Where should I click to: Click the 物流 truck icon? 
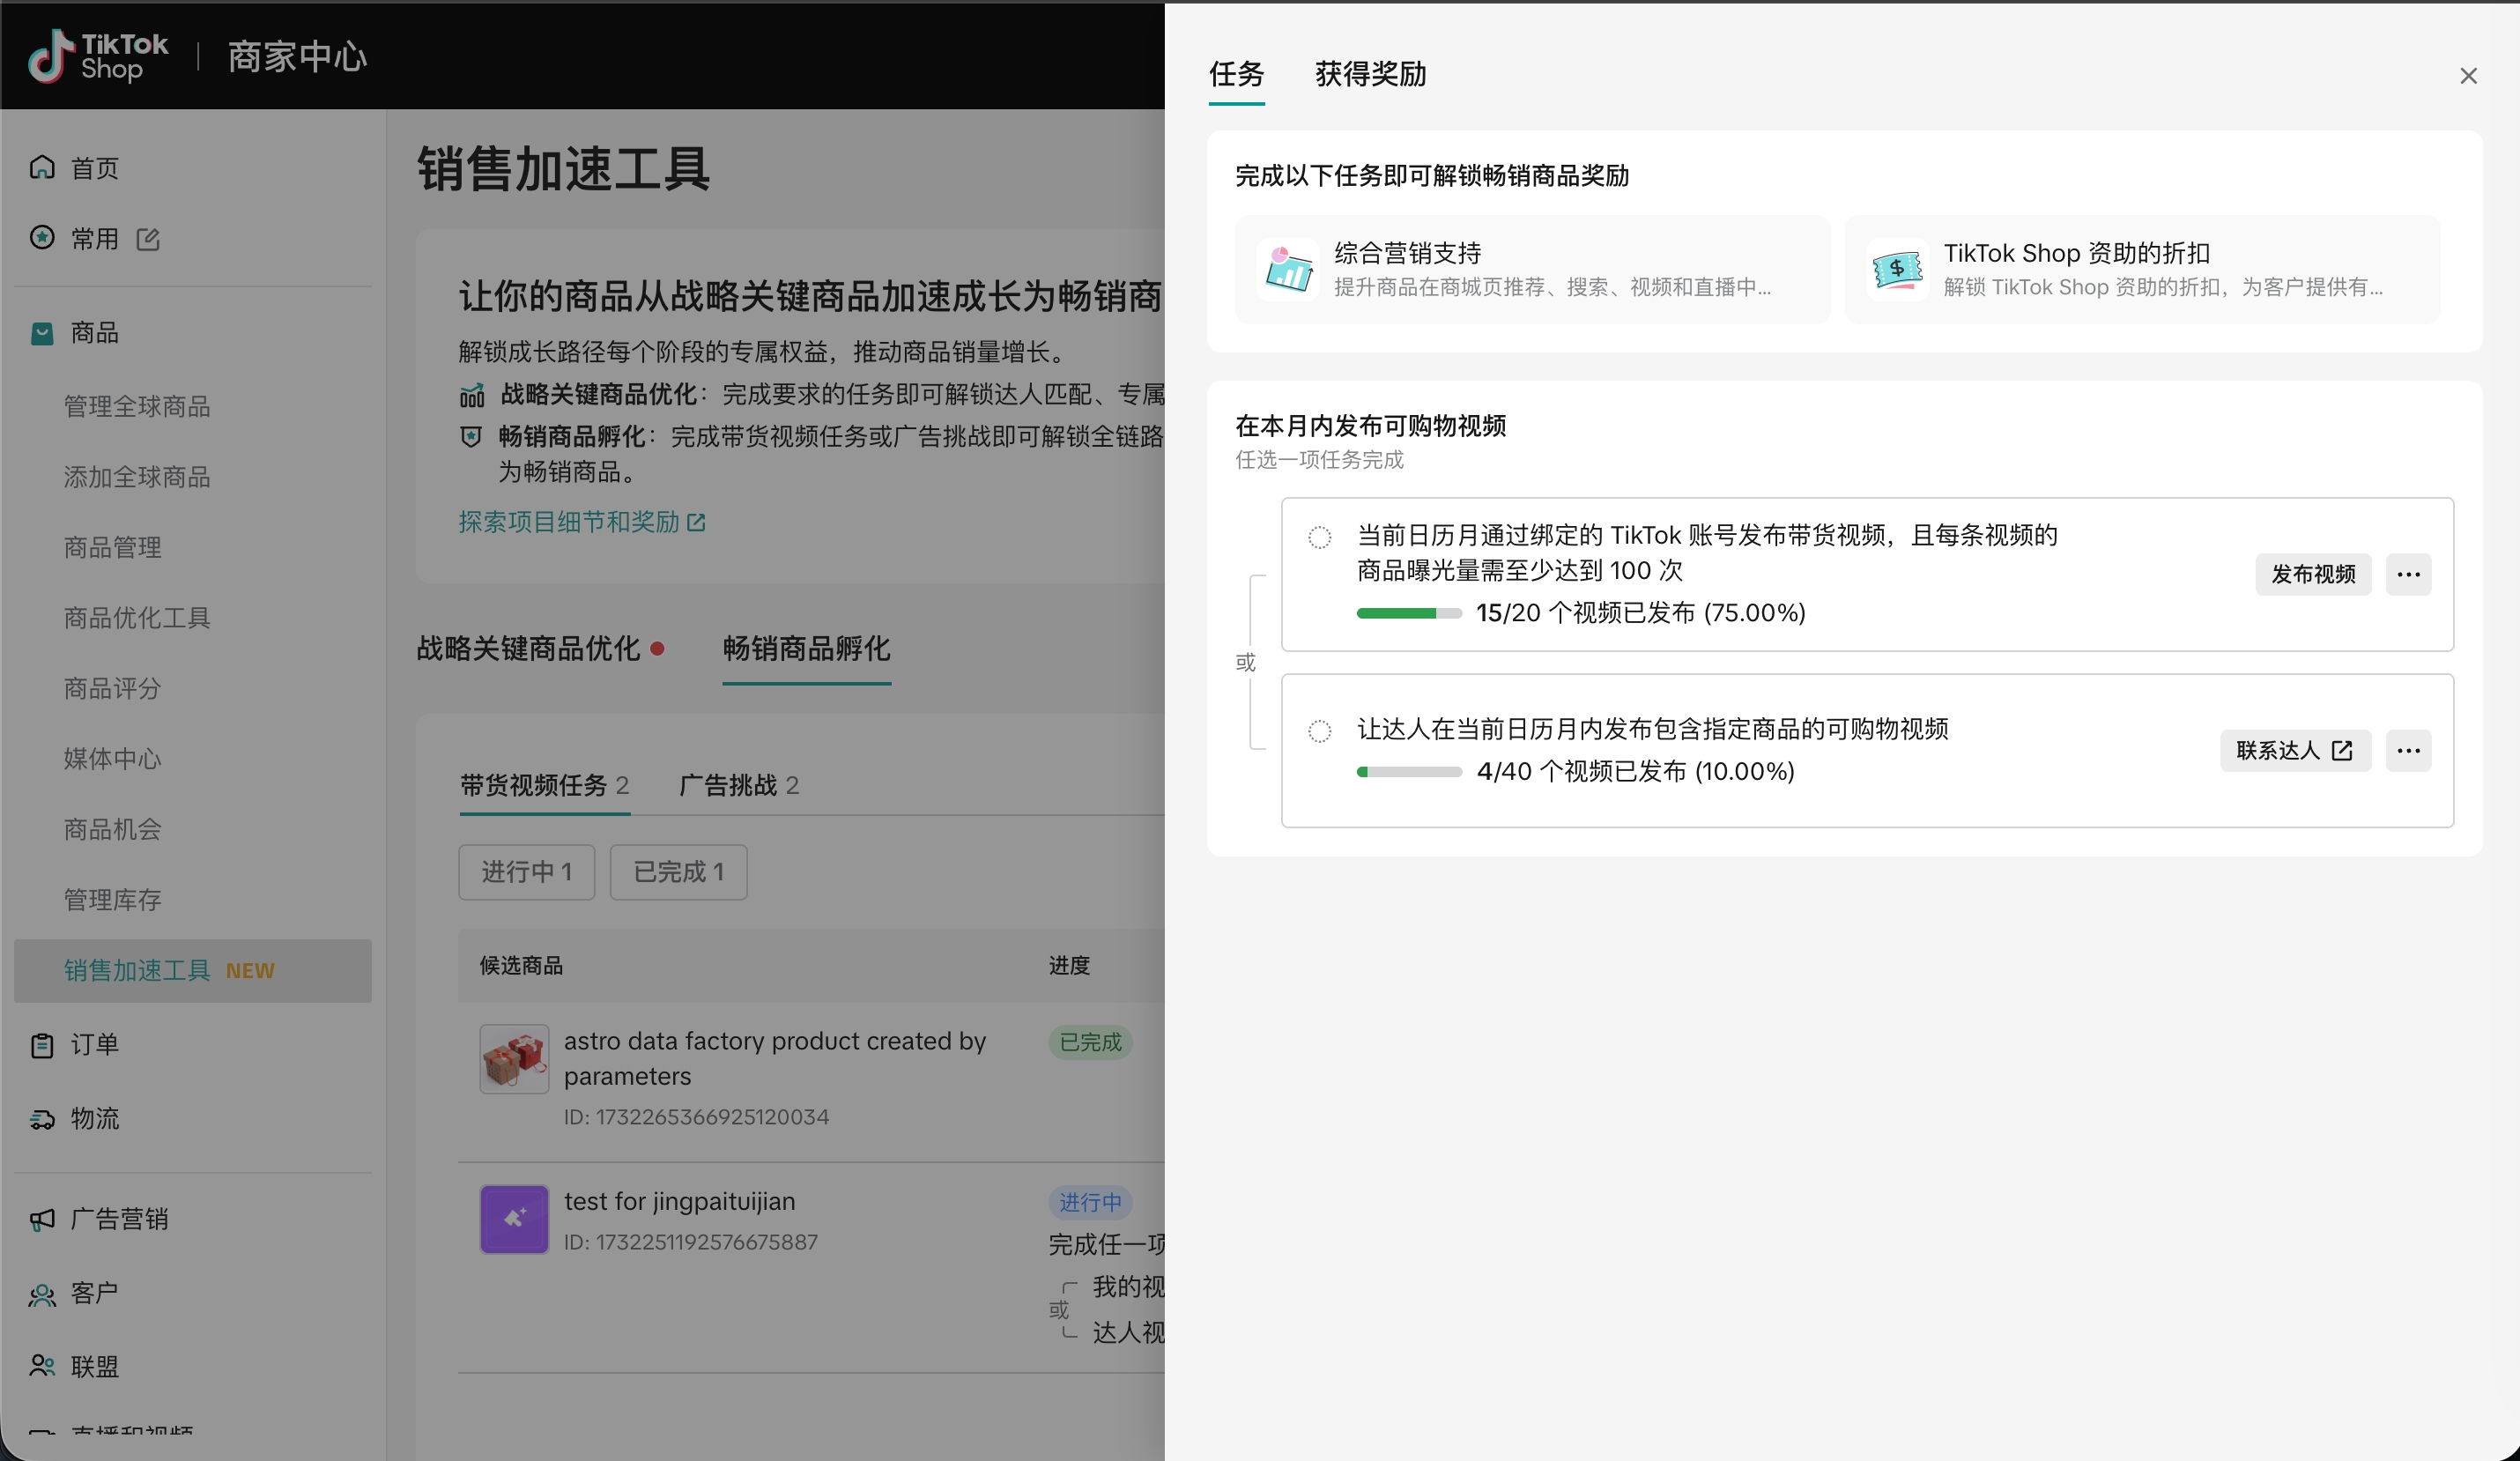click(42, 1119)
